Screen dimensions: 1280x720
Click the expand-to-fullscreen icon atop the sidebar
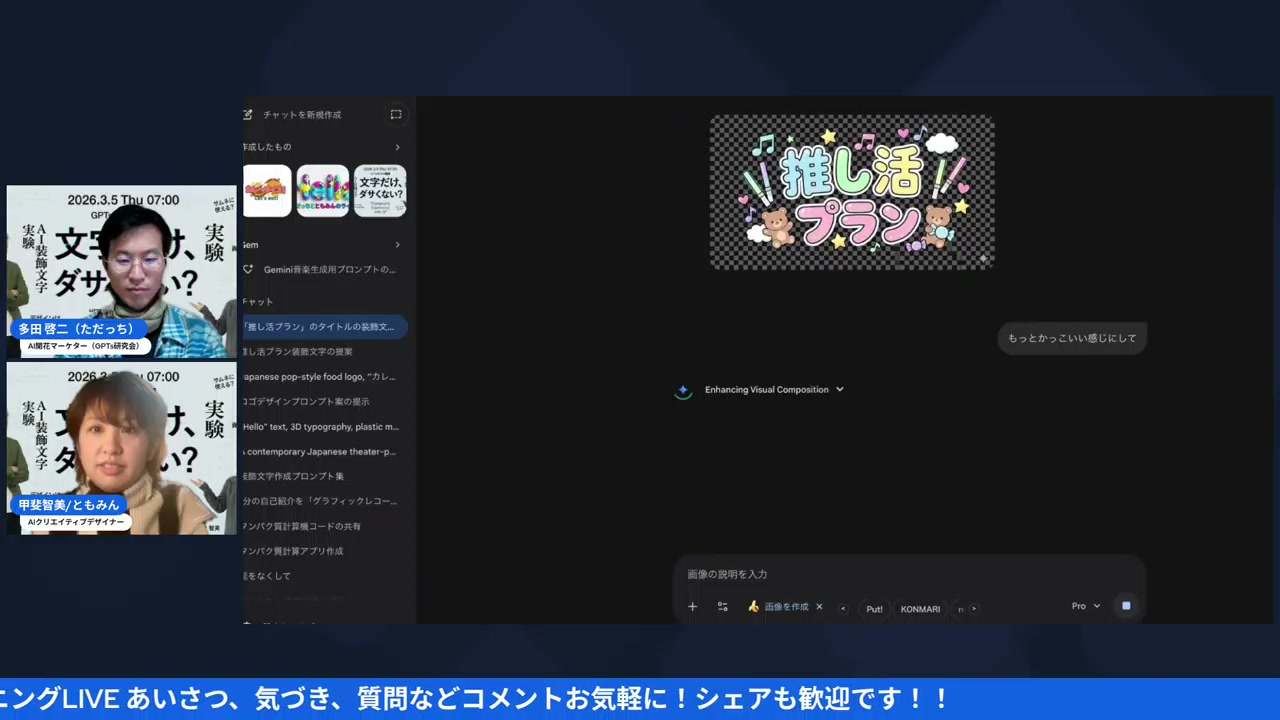point(396,115)
